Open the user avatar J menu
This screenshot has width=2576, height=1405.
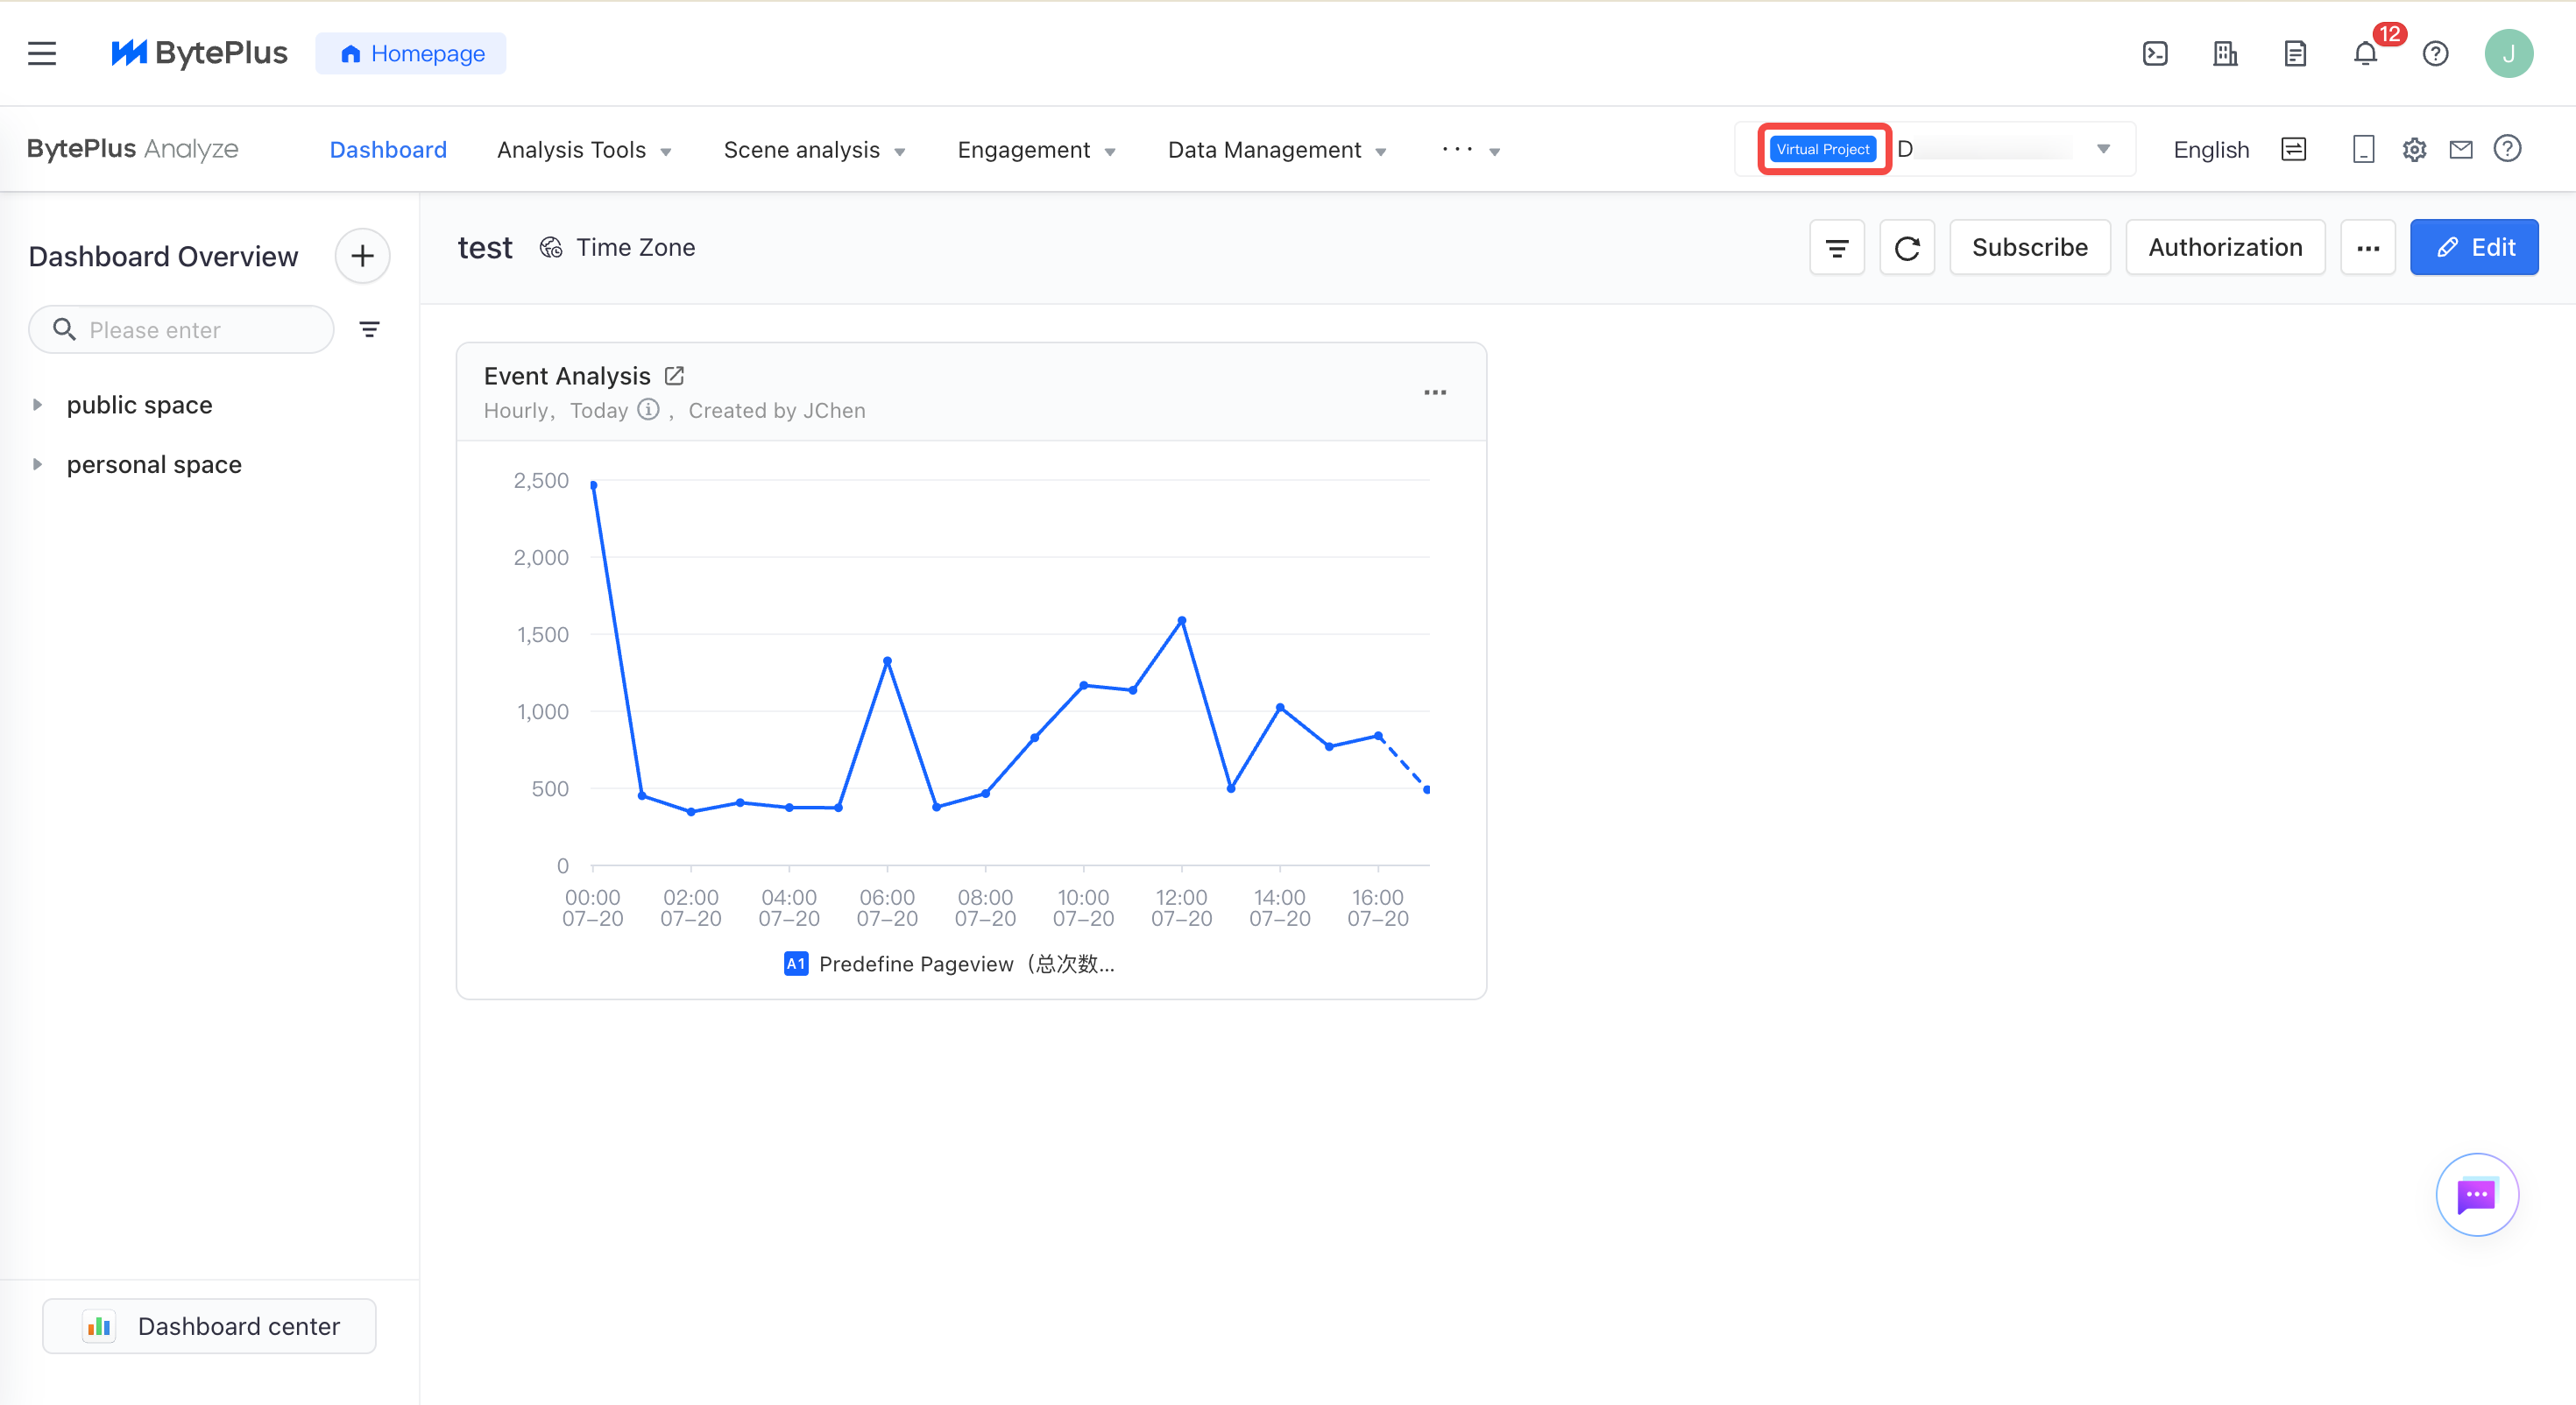click(2508, 53)
